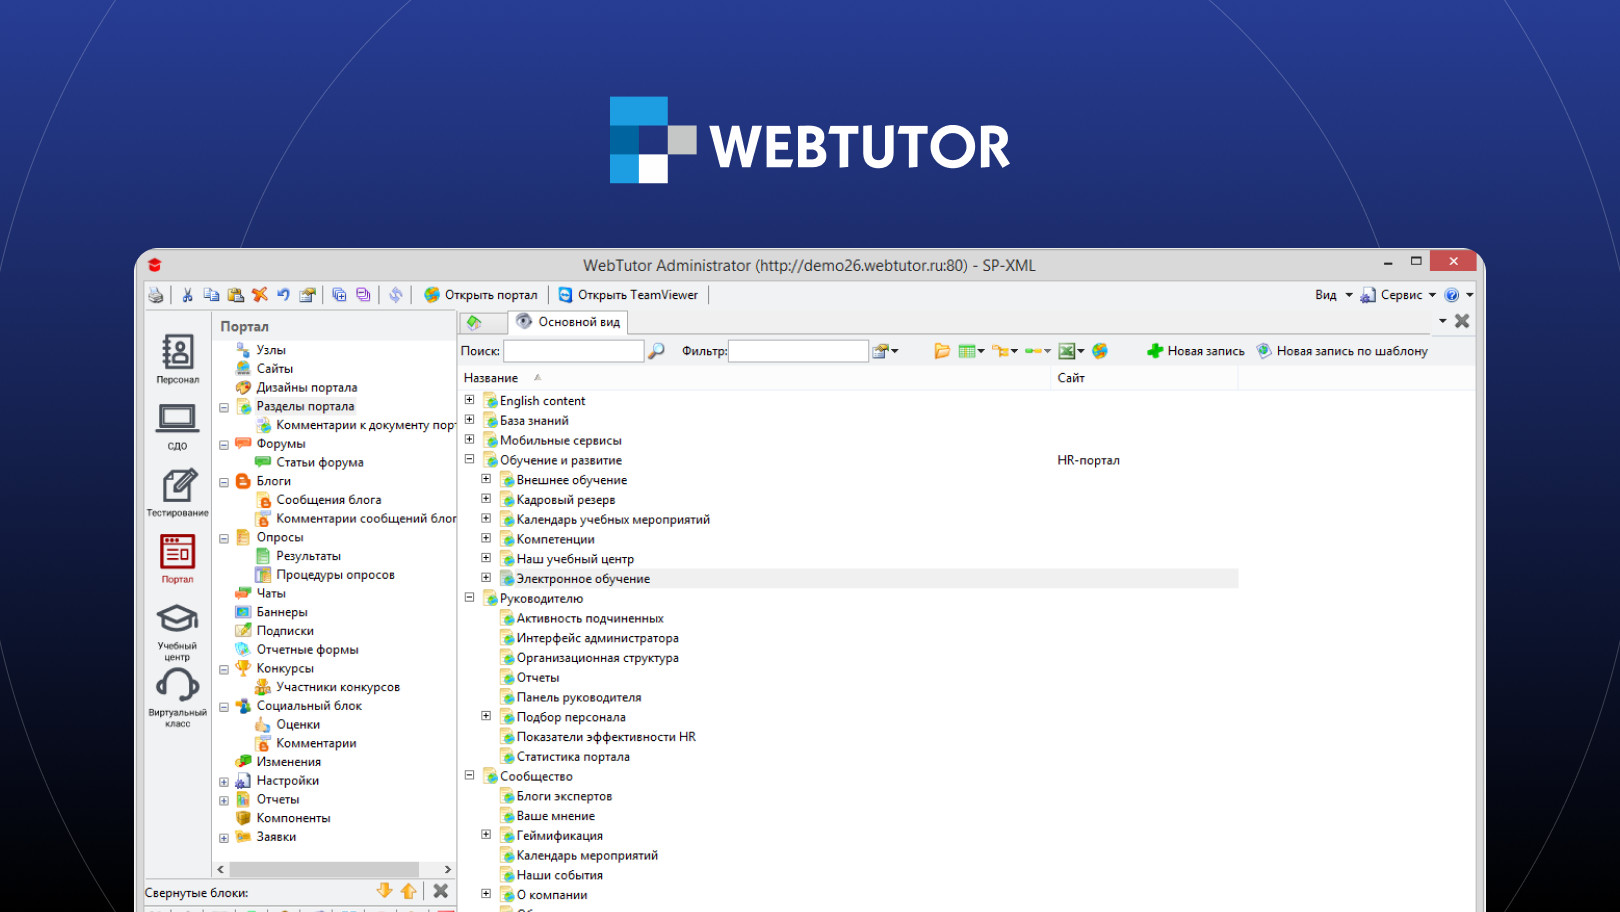Collapse the Сообщество node

click(469, 775)
